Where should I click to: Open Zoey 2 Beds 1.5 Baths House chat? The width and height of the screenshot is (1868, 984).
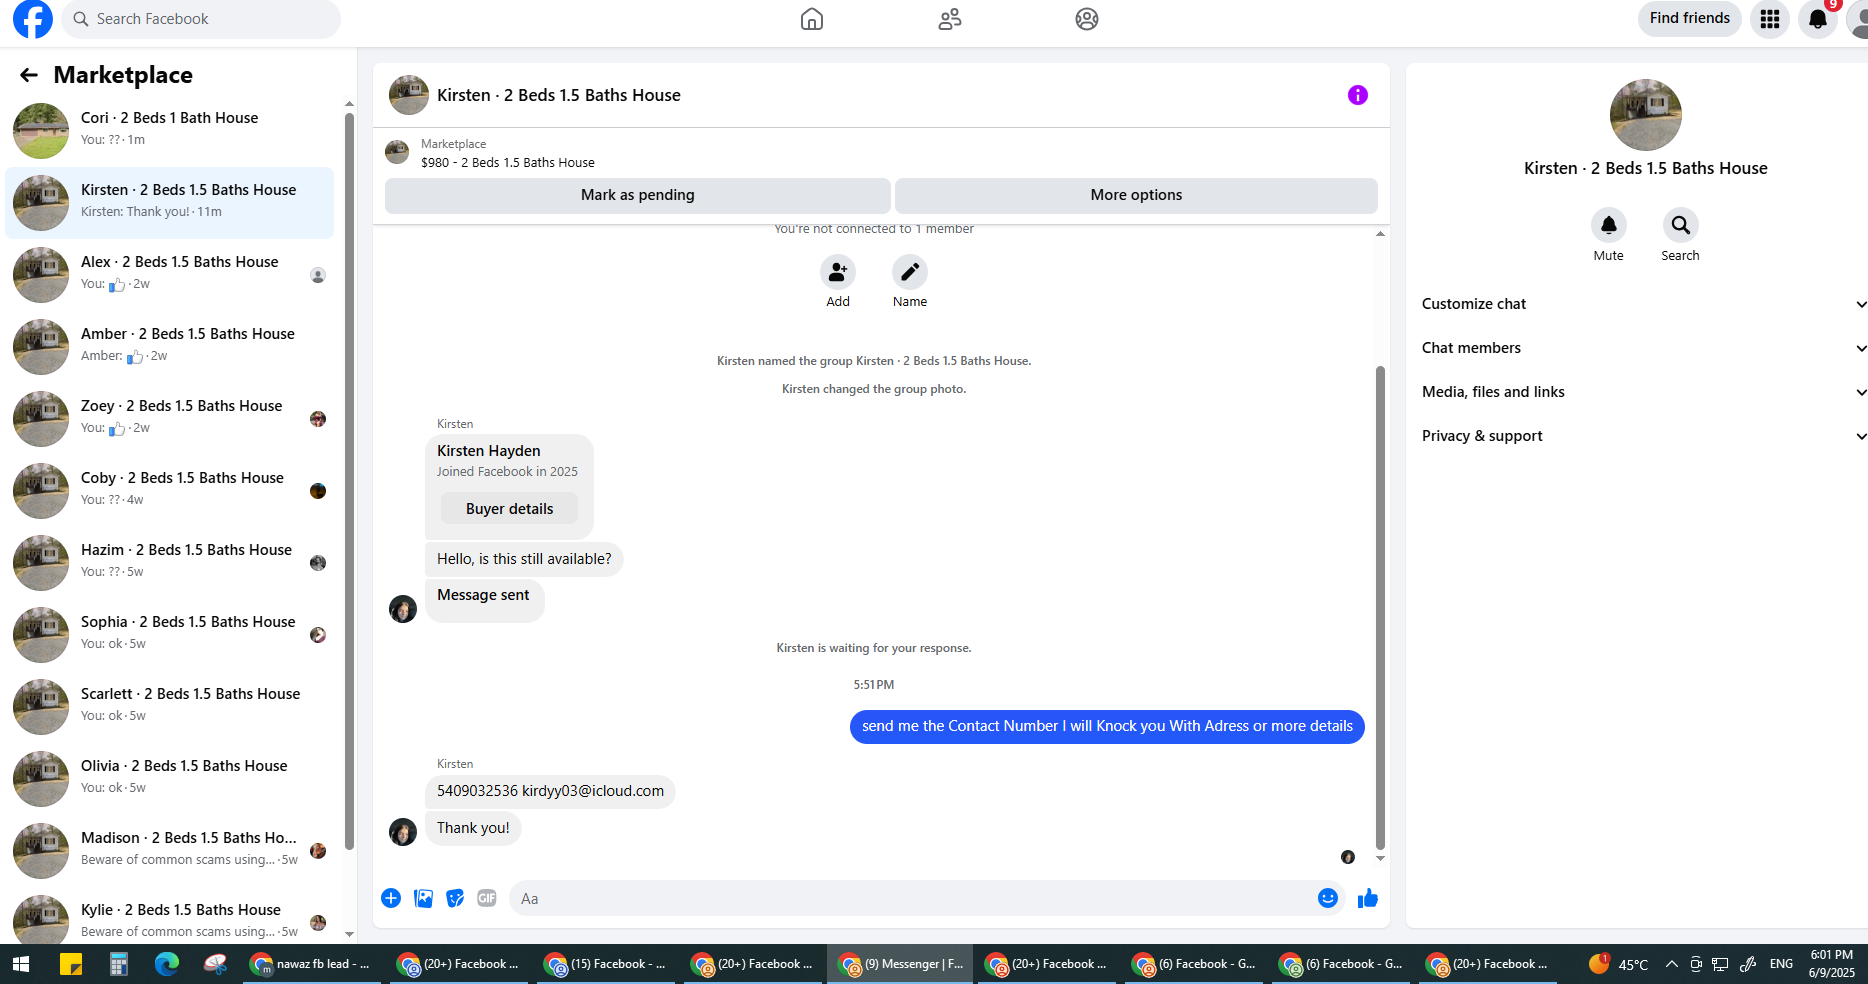[170, 418]
